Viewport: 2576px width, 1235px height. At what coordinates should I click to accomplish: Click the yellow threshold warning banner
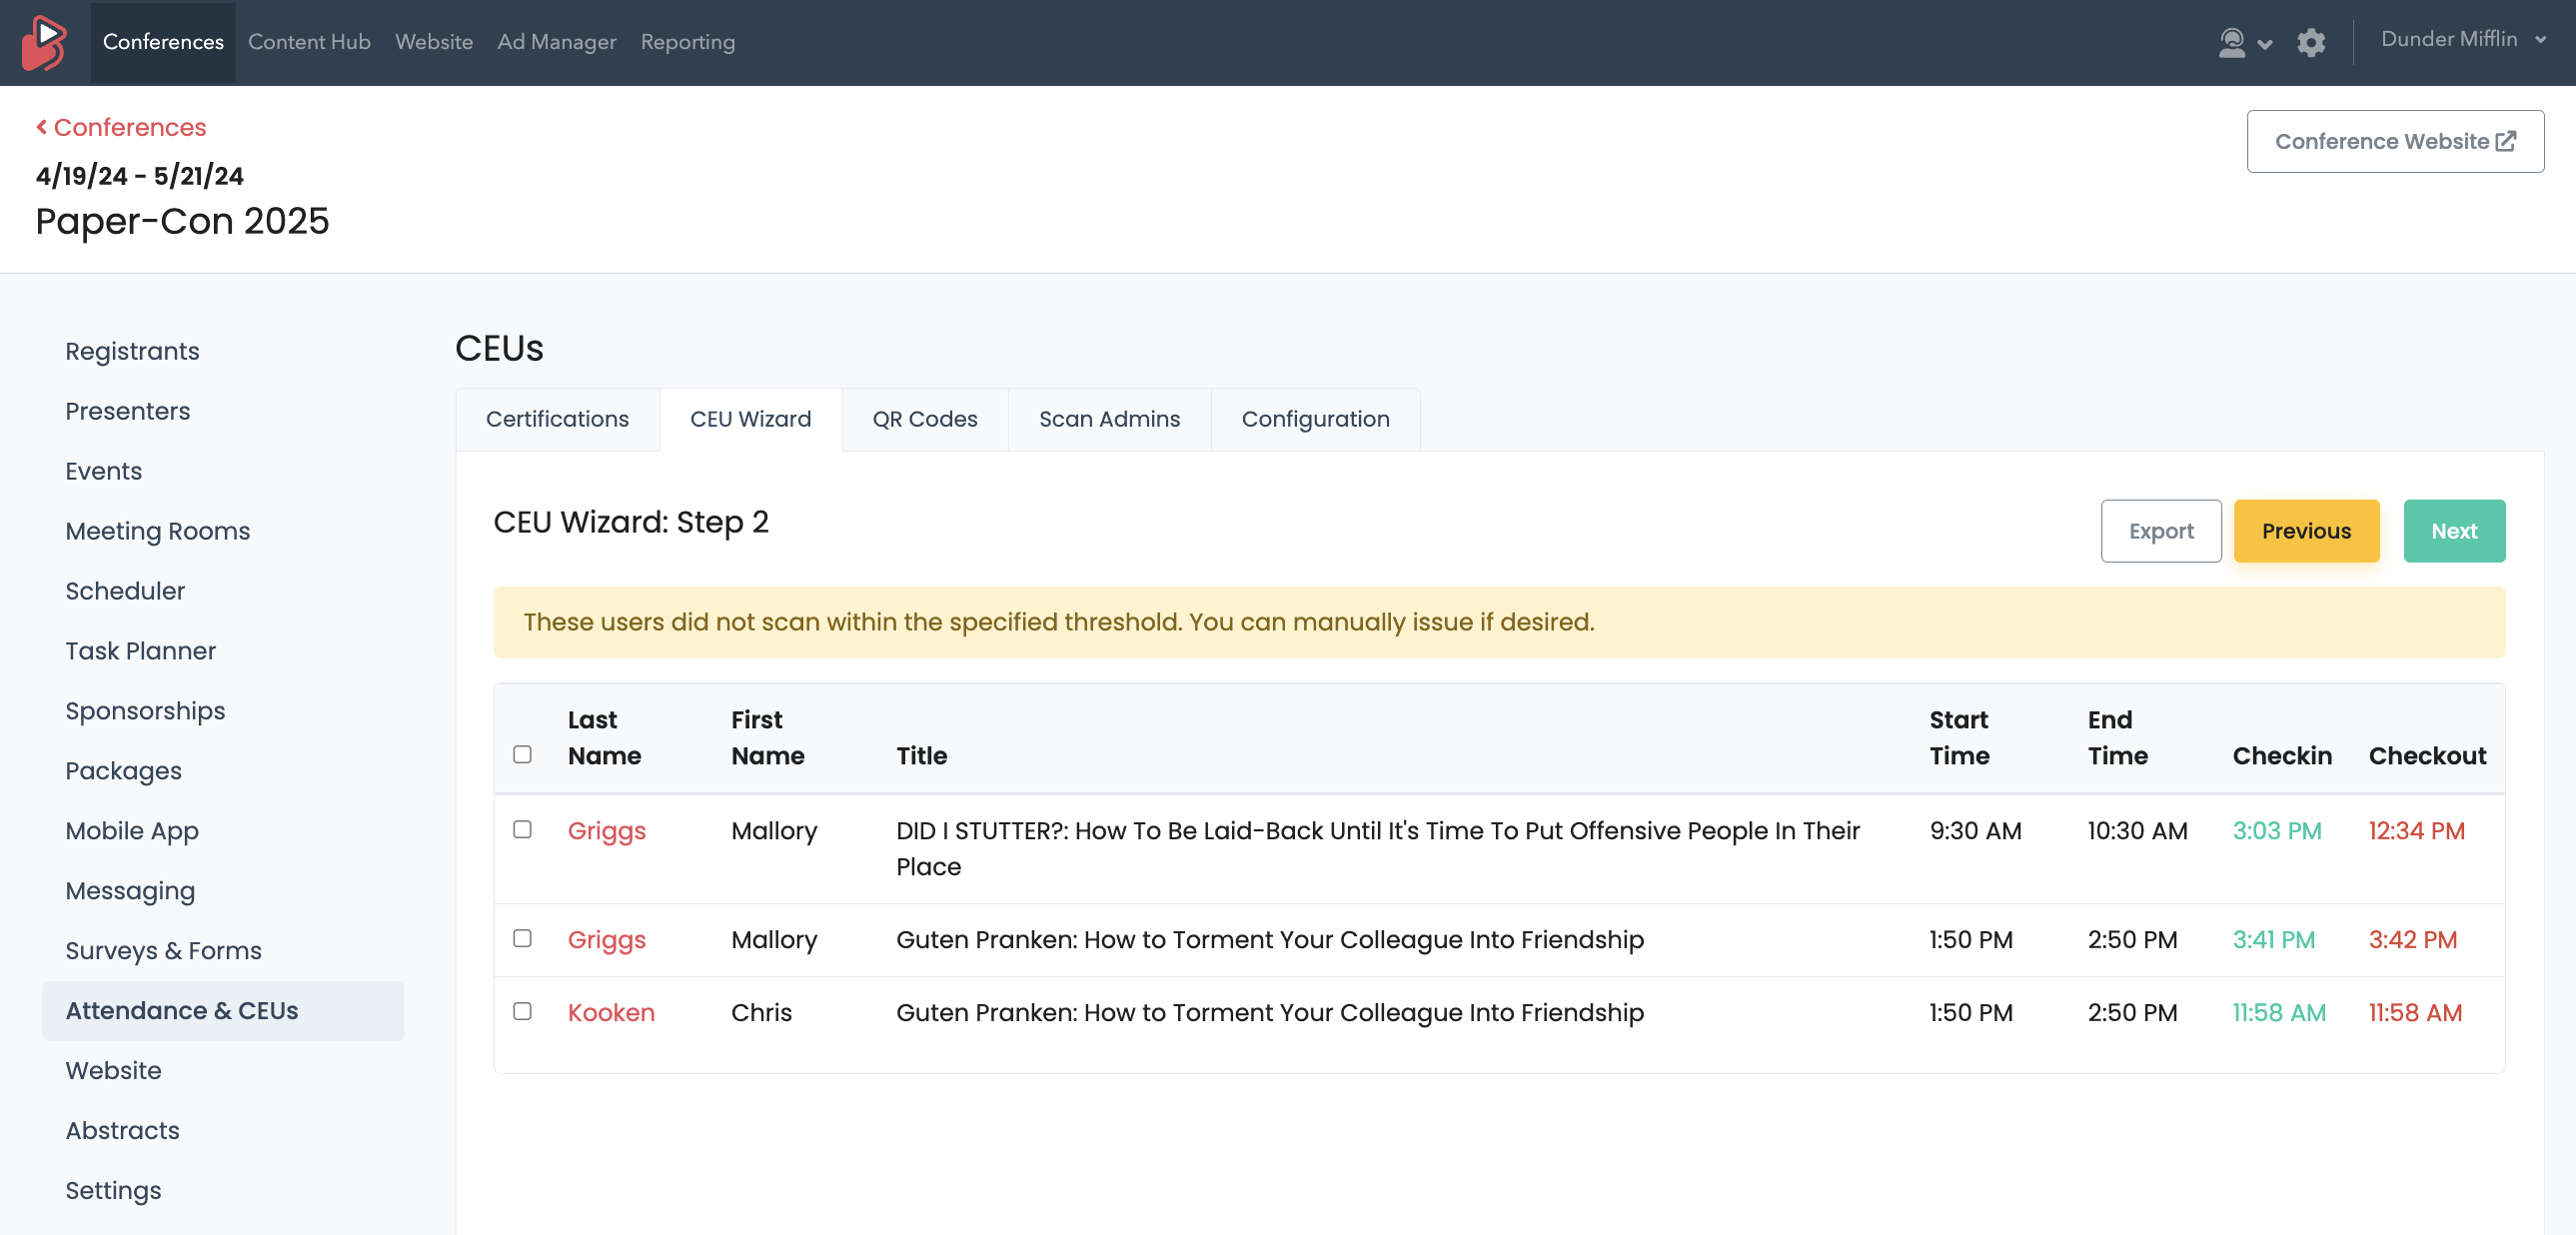click(1498, 622)
